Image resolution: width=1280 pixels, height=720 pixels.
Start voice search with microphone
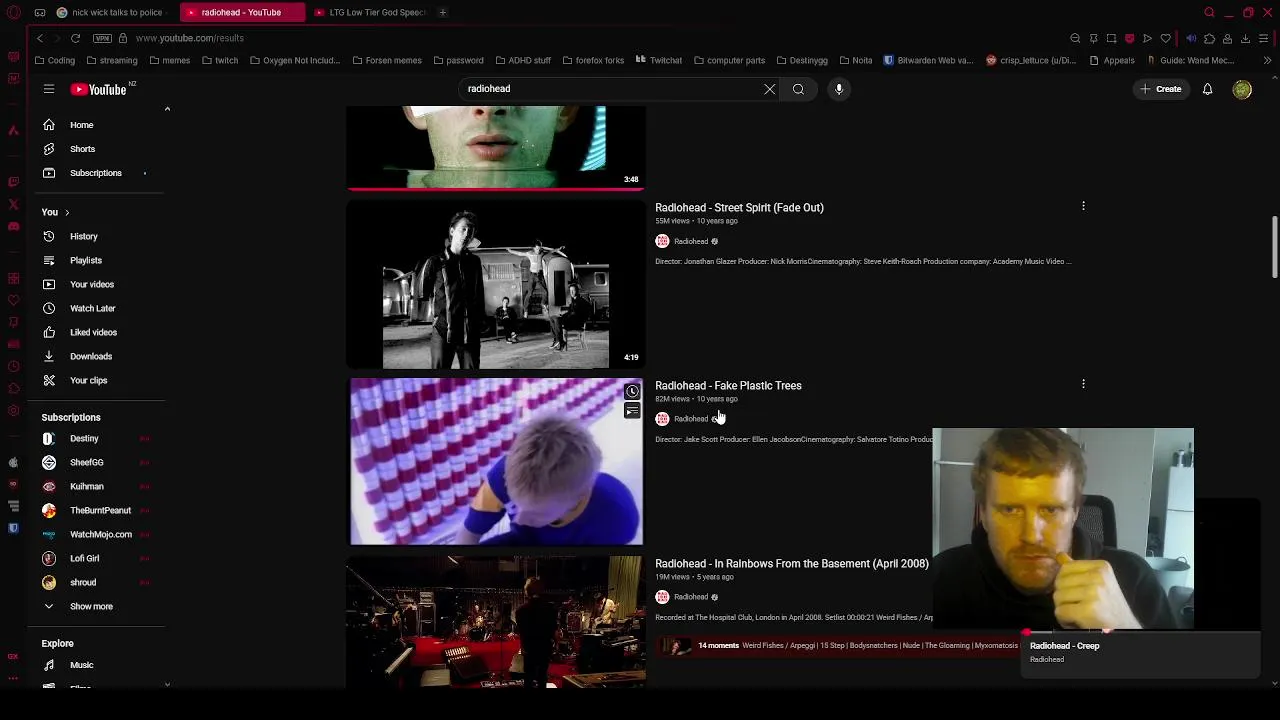pyautogui.click(x=839, y=89)
